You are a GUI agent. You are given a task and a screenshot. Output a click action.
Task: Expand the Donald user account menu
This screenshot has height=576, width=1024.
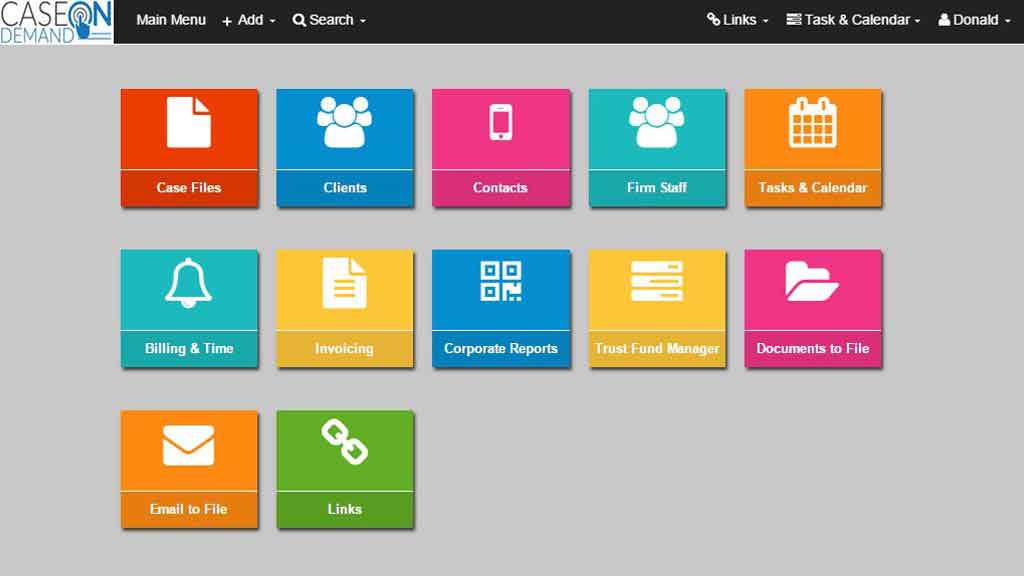973,19
